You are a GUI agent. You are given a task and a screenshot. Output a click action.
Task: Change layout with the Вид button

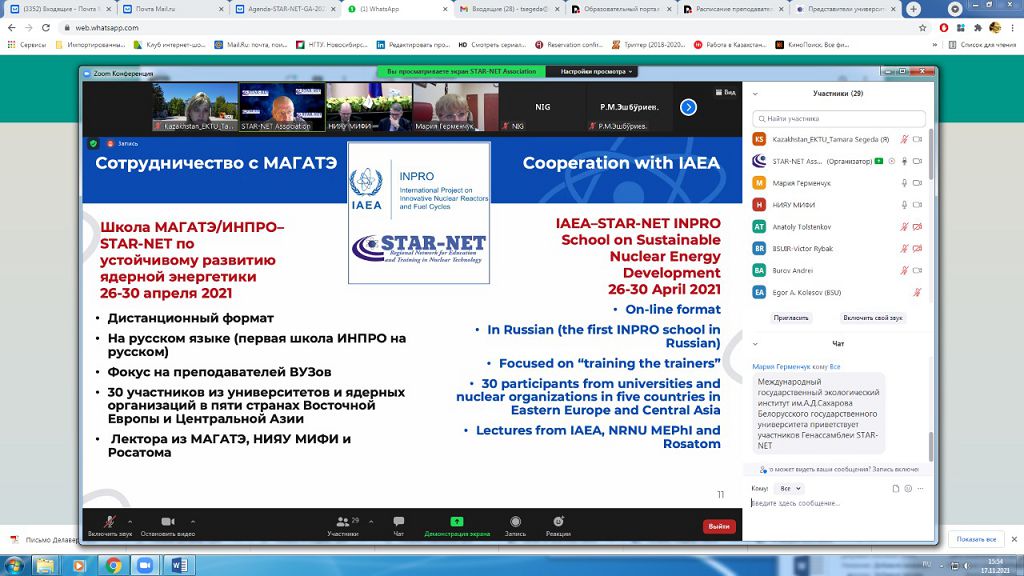pyautogui.click(x=726, y=92)
